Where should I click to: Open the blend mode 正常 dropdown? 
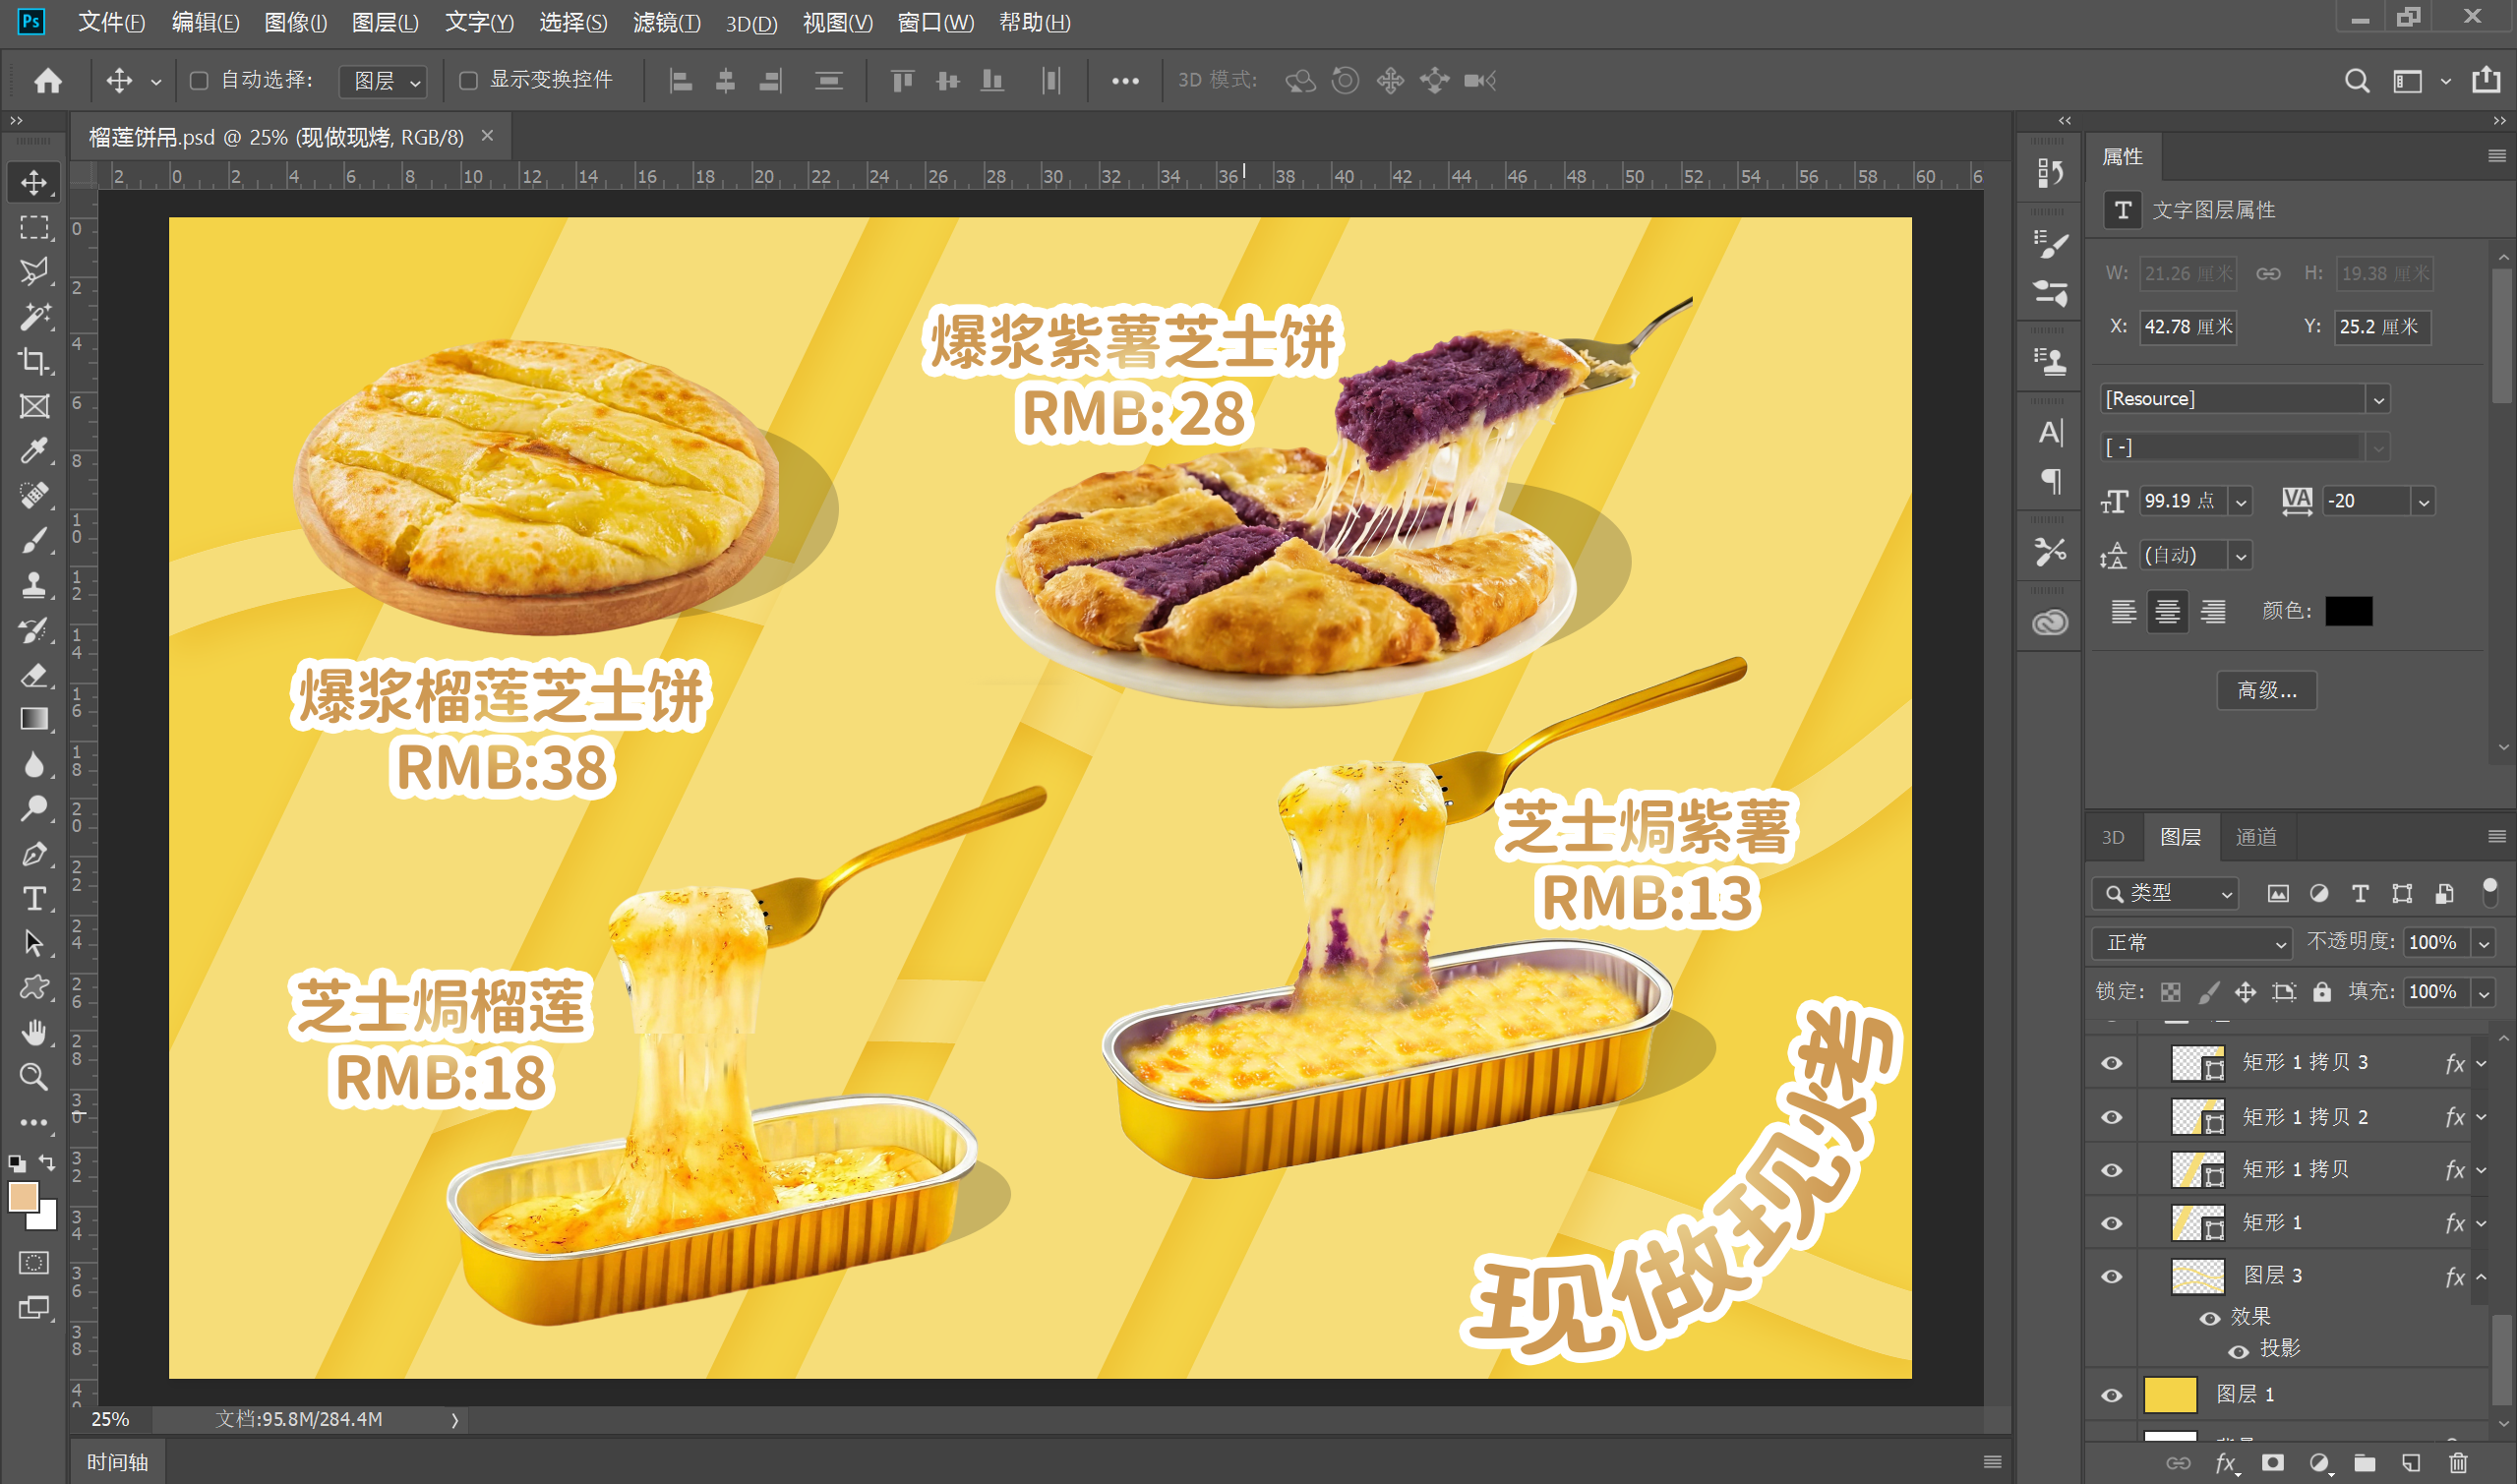coord(2190,942)
